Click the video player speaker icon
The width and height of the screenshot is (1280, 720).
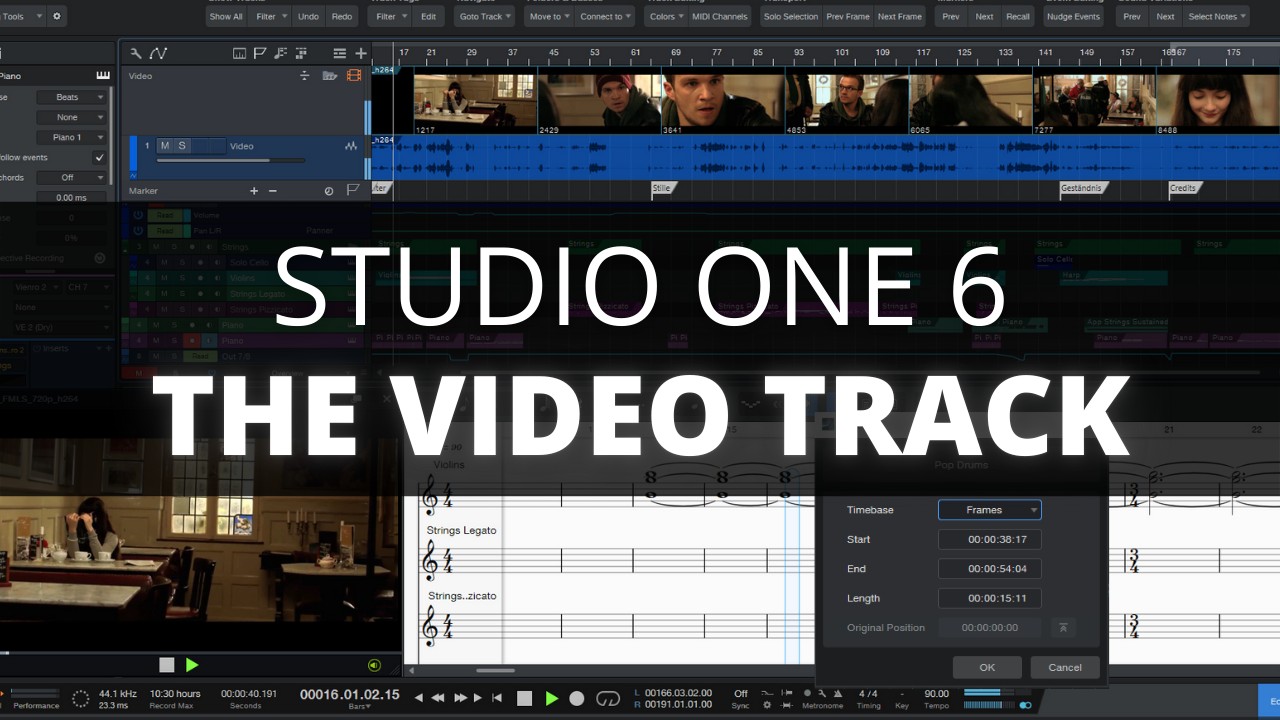[374, 665]
